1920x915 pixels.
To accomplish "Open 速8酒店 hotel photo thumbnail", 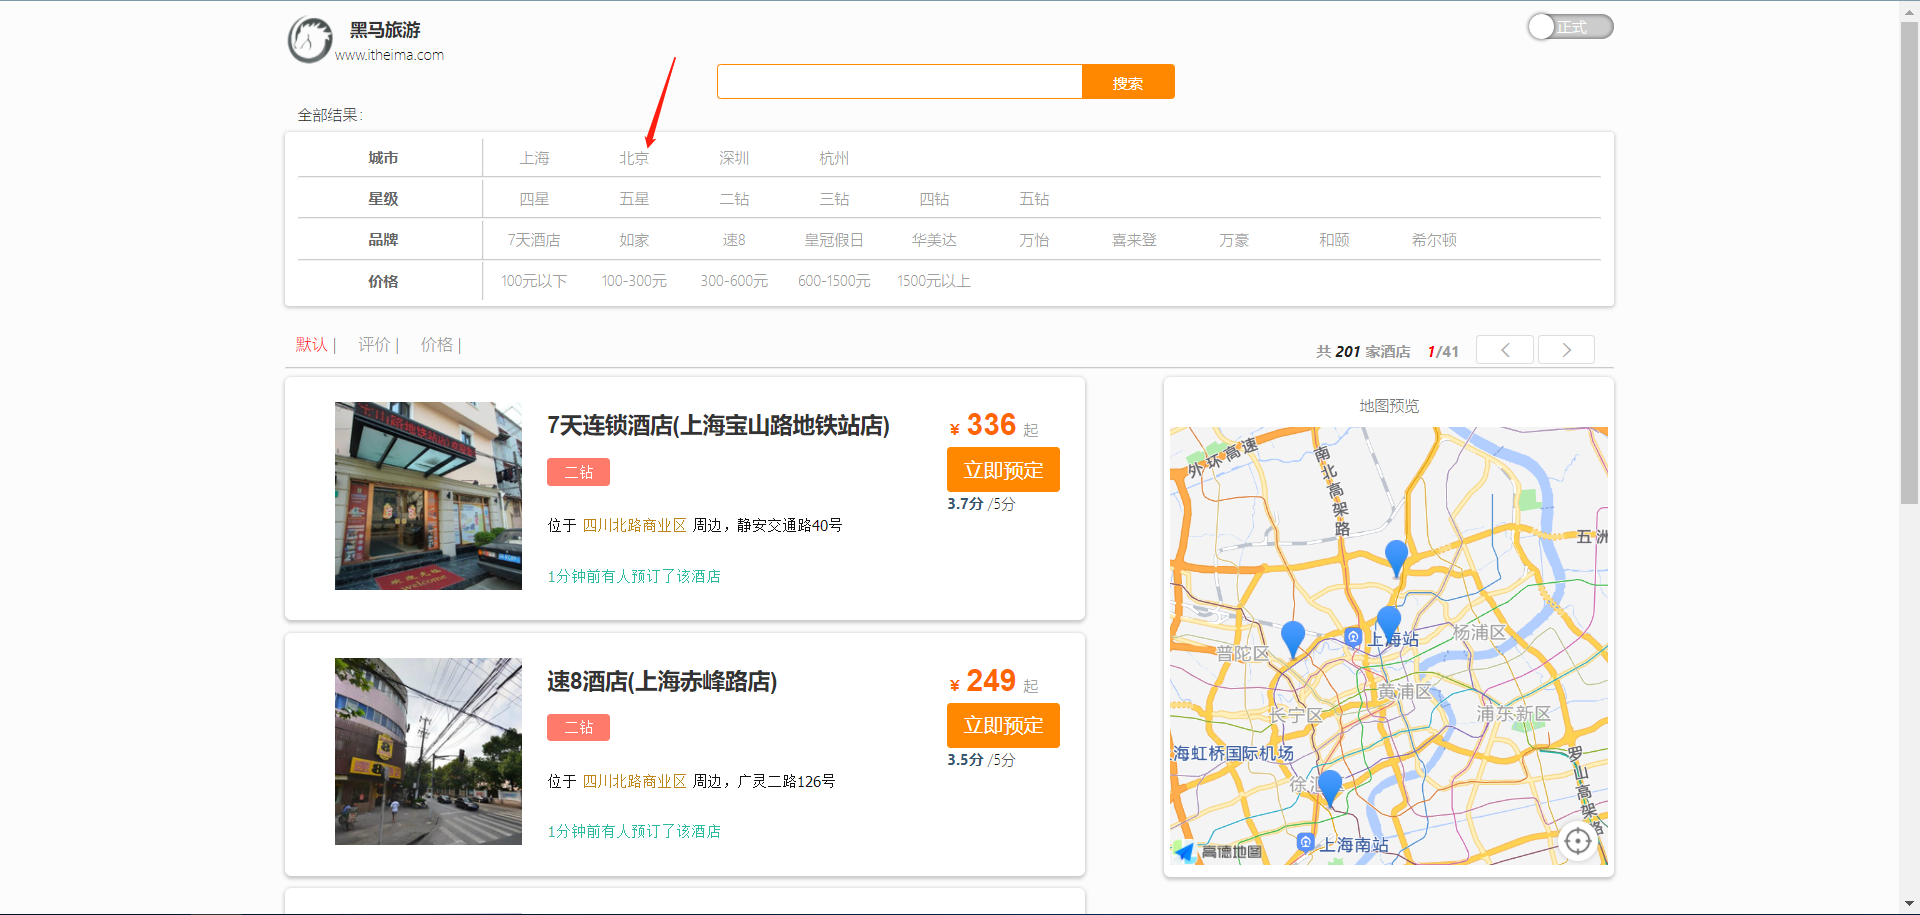I will (x=428, y=751).
